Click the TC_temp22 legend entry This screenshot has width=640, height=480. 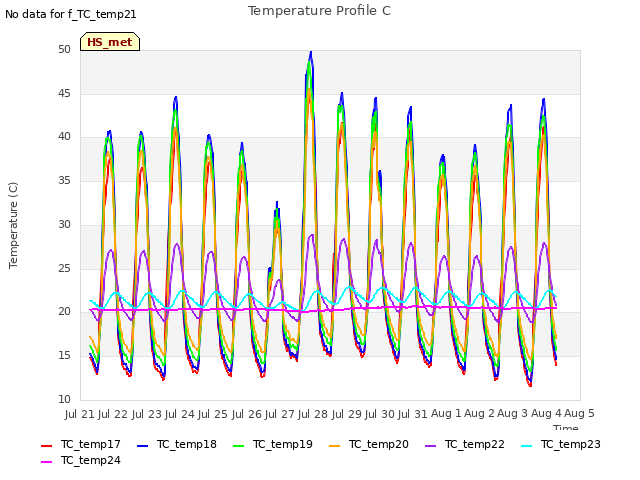click(x=464, y=444)
